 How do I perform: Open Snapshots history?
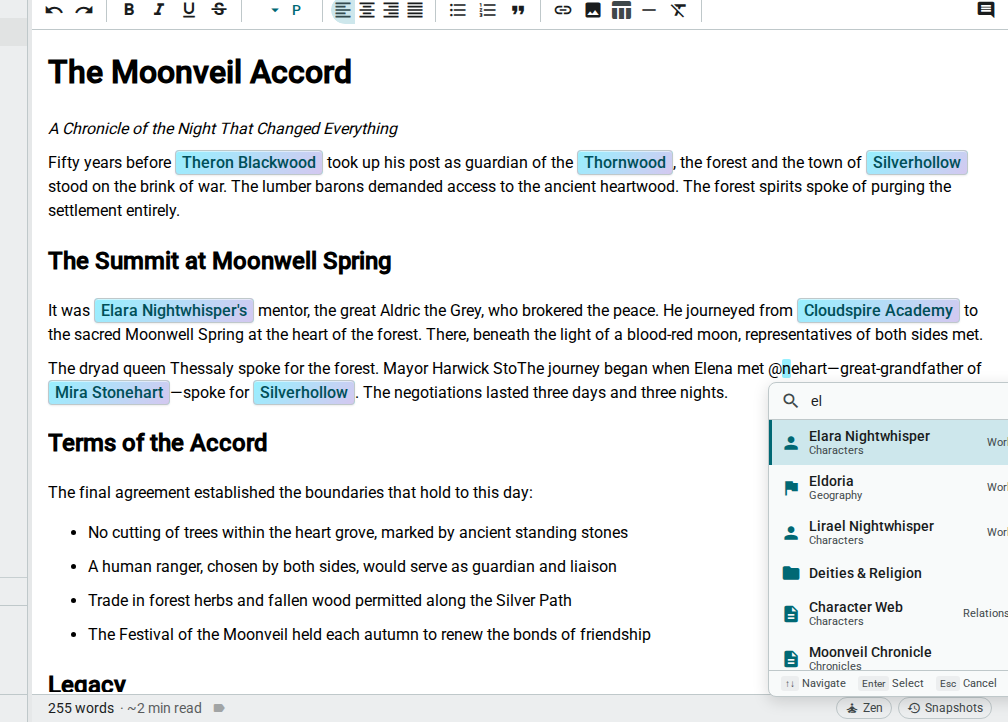tap(946, 708)
